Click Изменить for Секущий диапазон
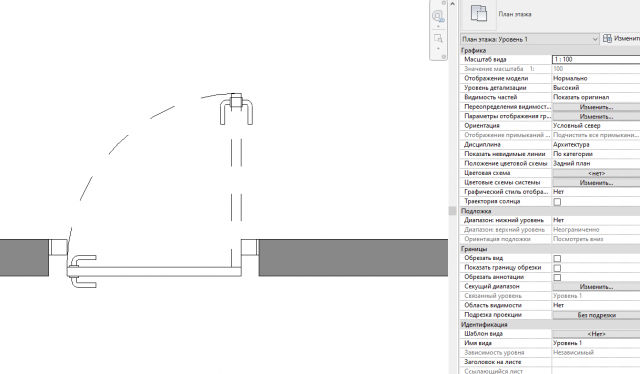The width and height of the screenshot is (640, 374). (596, 287)
